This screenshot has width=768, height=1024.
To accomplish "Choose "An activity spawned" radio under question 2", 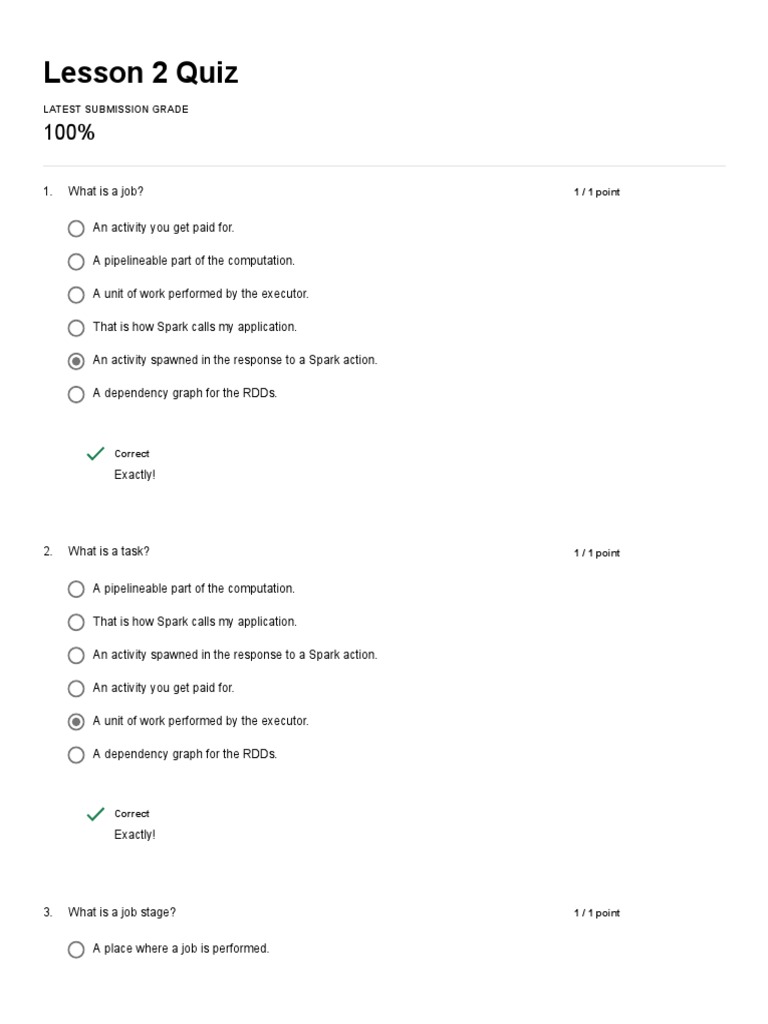I will point(76,655).
